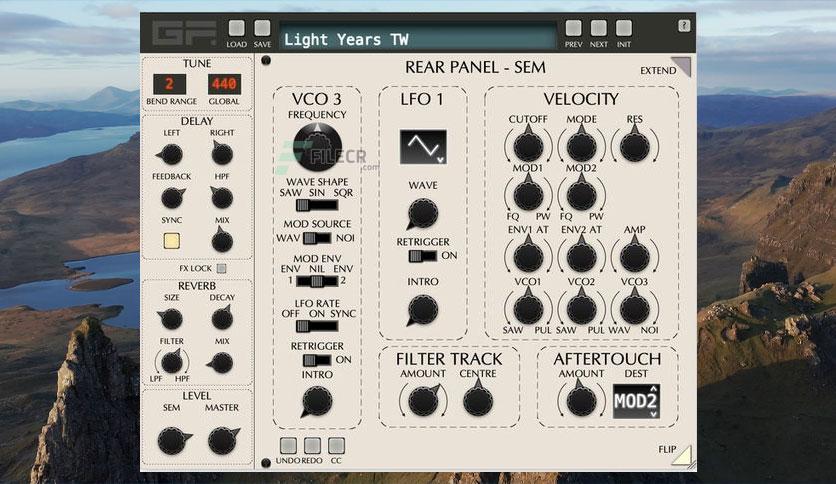Click the VCO 3 WAVE SHAPE slider

click(317, 205)
